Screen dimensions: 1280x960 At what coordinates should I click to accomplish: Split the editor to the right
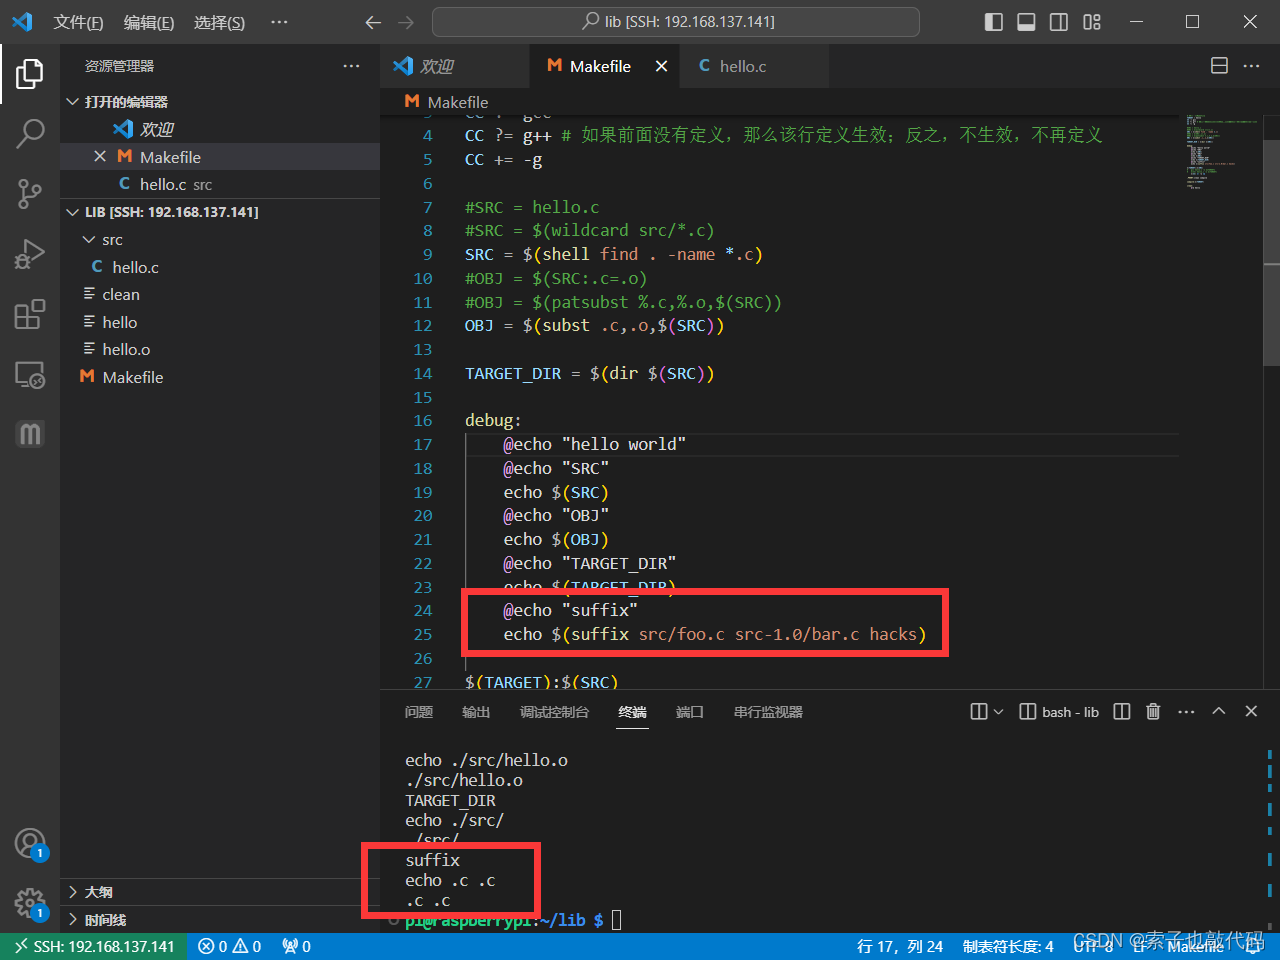pos(1219,66)
